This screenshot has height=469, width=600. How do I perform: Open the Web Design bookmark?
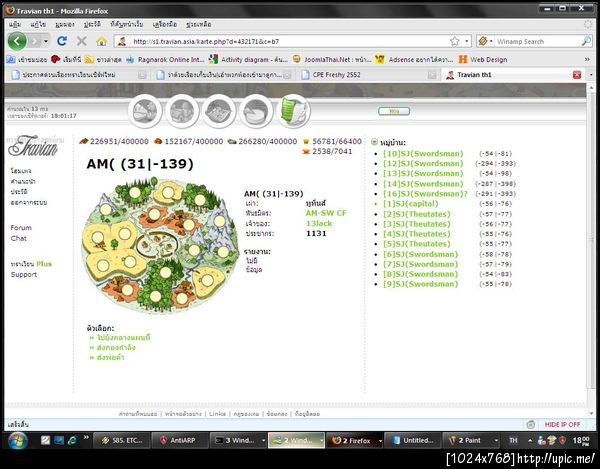pyautogui.click(x=483, y=59)
